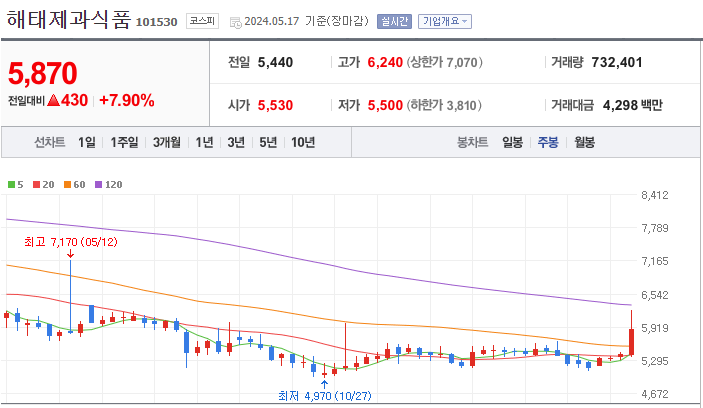
Task: Click the 6,542 y-axis price label
Action: click(x=655, y=295)
